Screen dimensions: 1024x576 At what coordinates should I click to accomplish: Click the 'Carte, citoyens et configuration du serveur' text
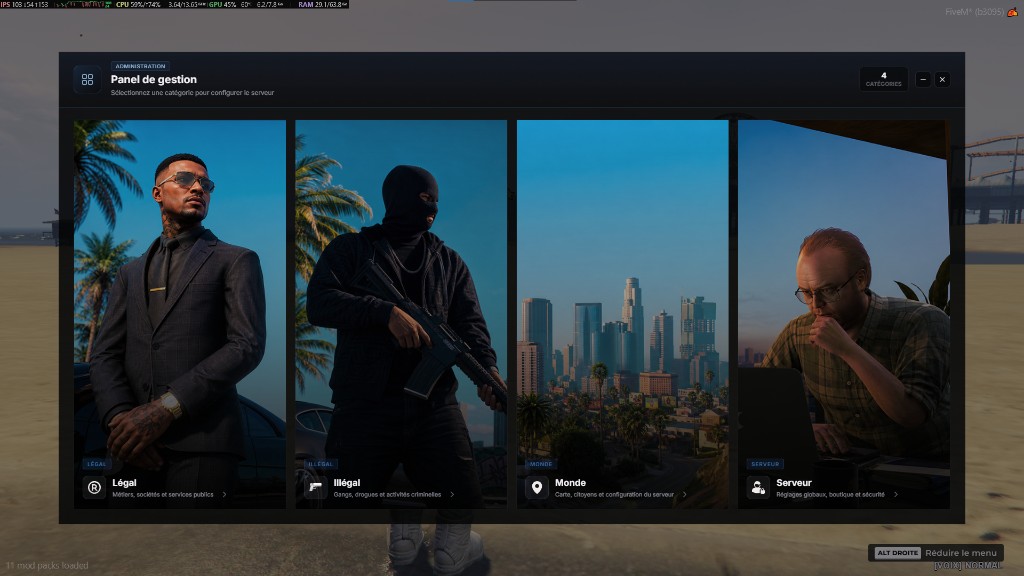[x=614, y=494]
